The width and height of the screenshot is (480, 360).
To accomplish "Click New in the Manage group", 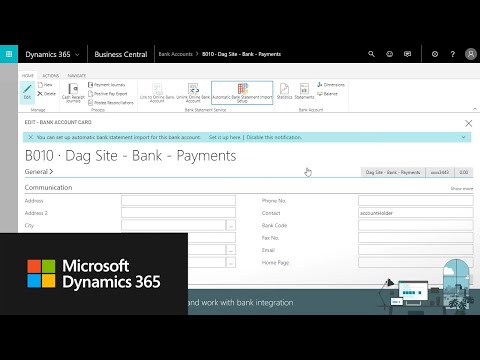I will pyautogui.click(x=45, y=85).
